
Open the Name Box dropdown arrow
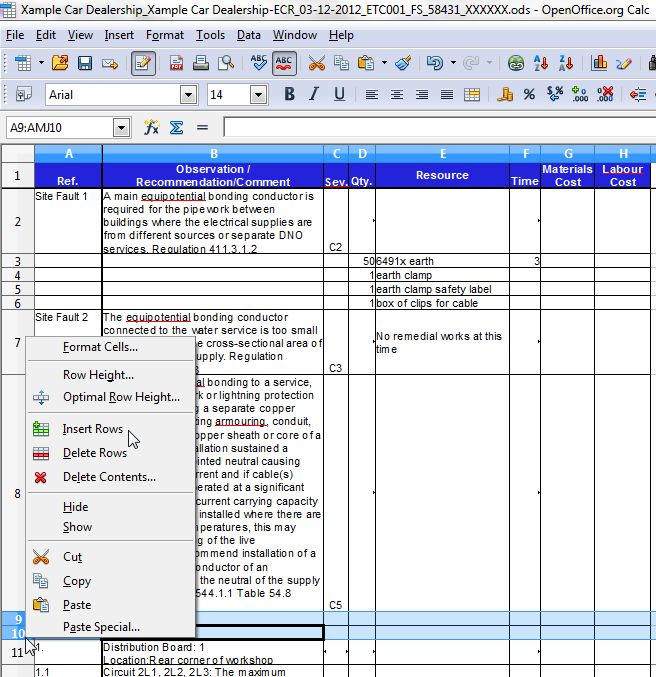point(121,128)
